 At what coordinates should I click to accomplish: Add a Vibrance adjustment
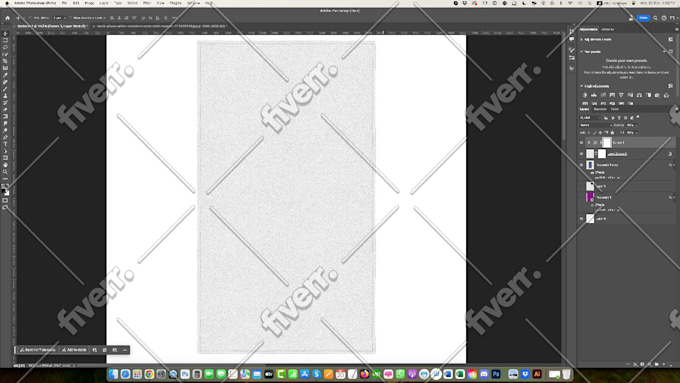[x=621, y=95]
